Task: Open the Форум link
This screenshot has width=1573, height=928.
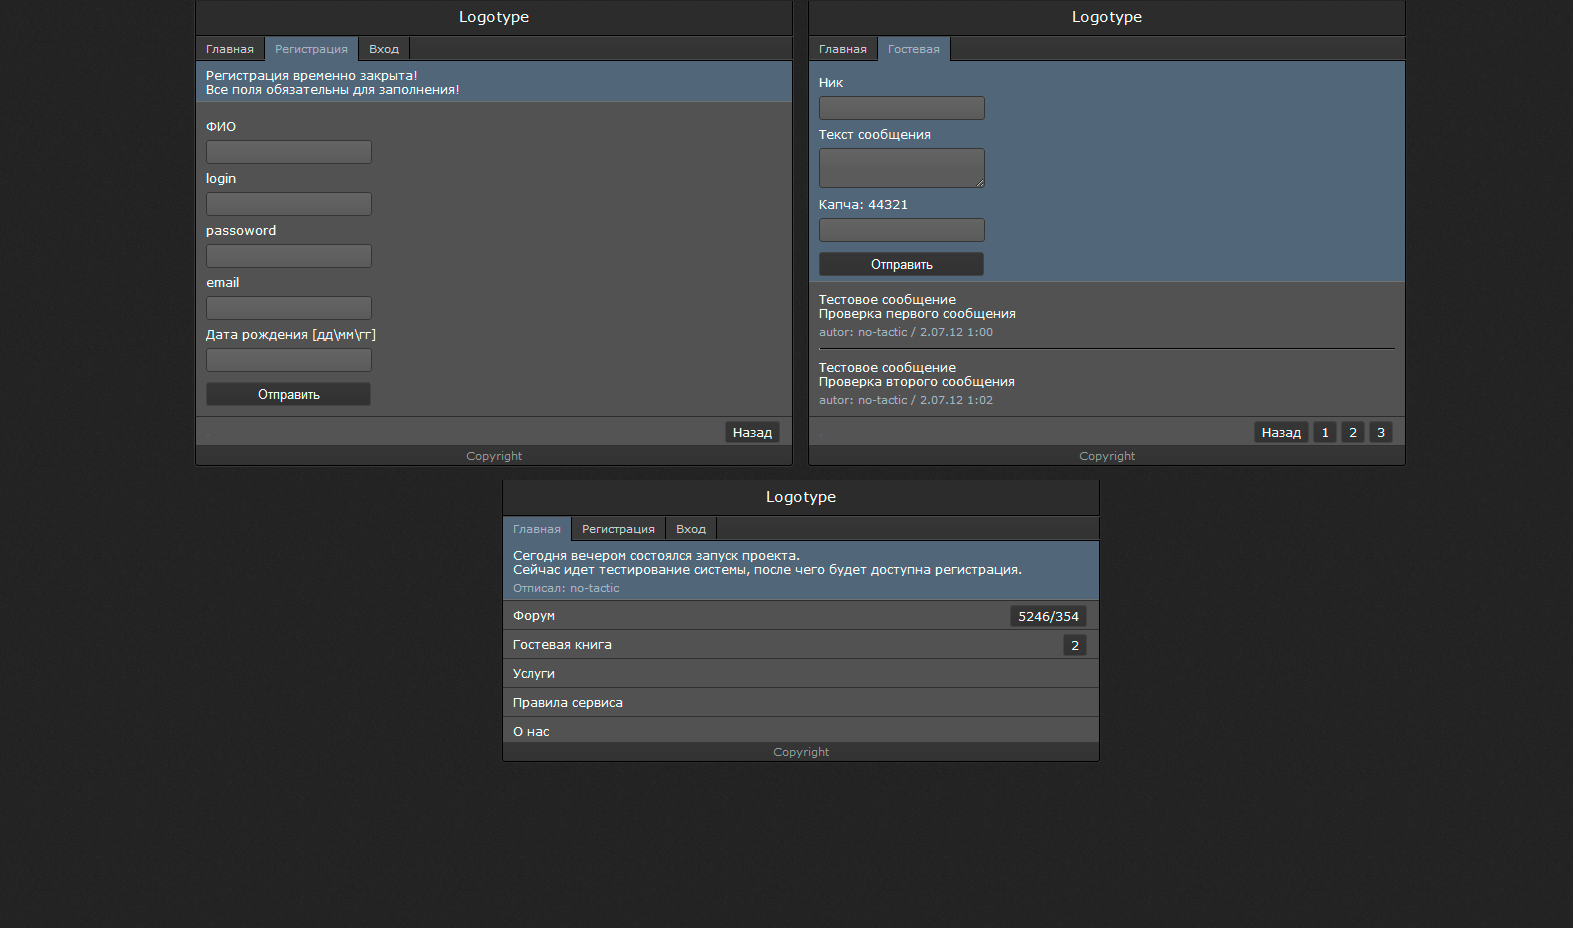Action: point(534,616)
